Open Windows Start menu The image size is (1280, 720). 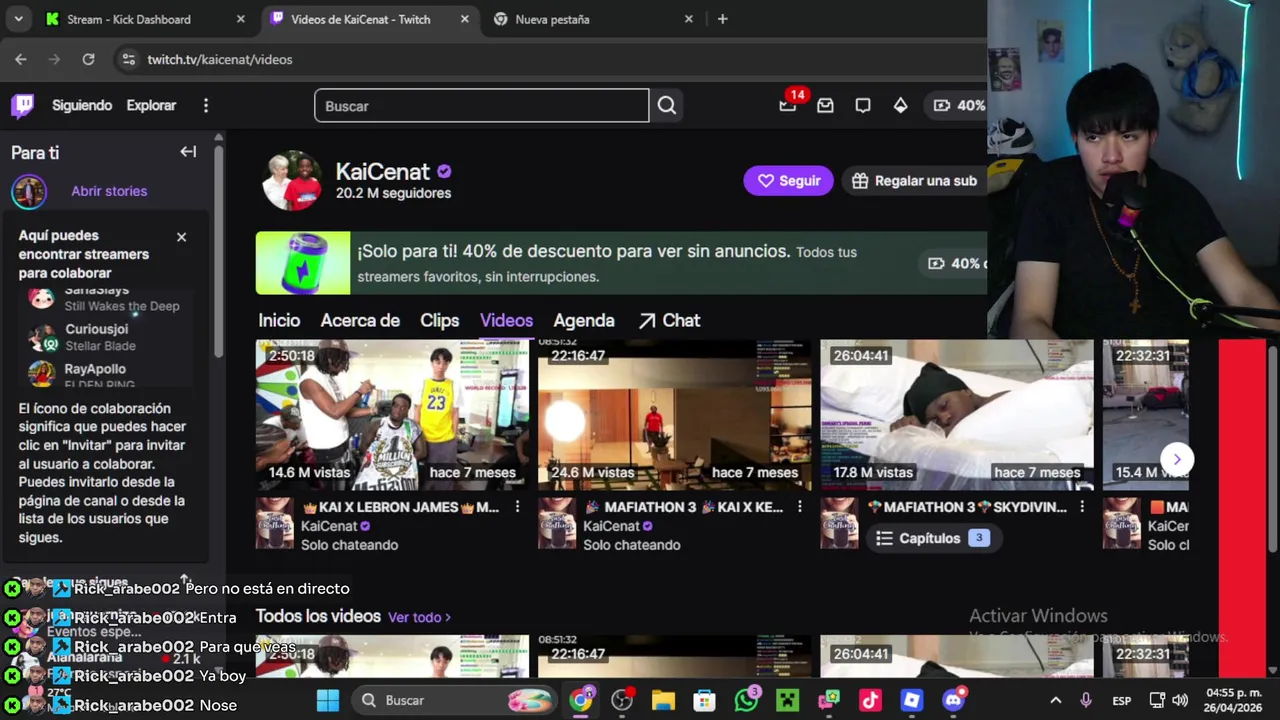(328, 700)
